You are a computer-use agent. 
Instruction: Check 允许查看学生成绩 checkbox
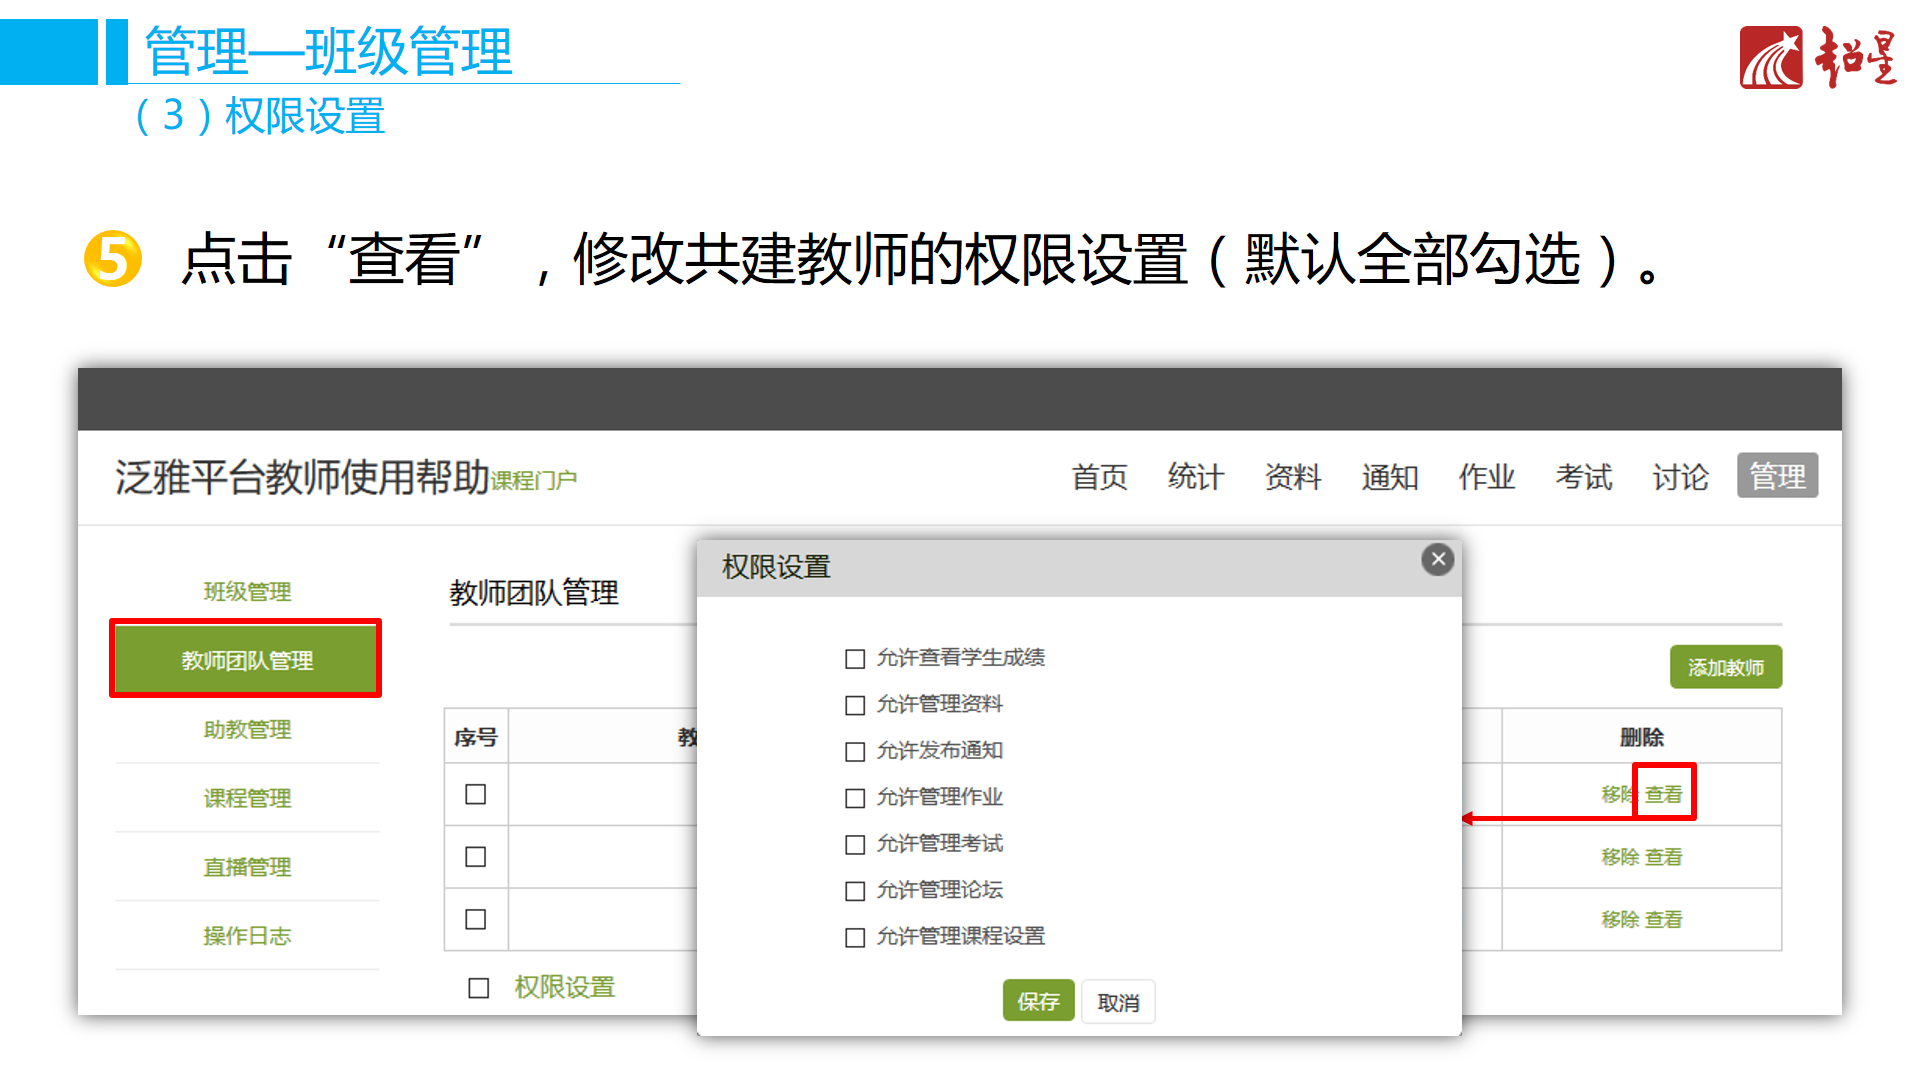(855, 659)
